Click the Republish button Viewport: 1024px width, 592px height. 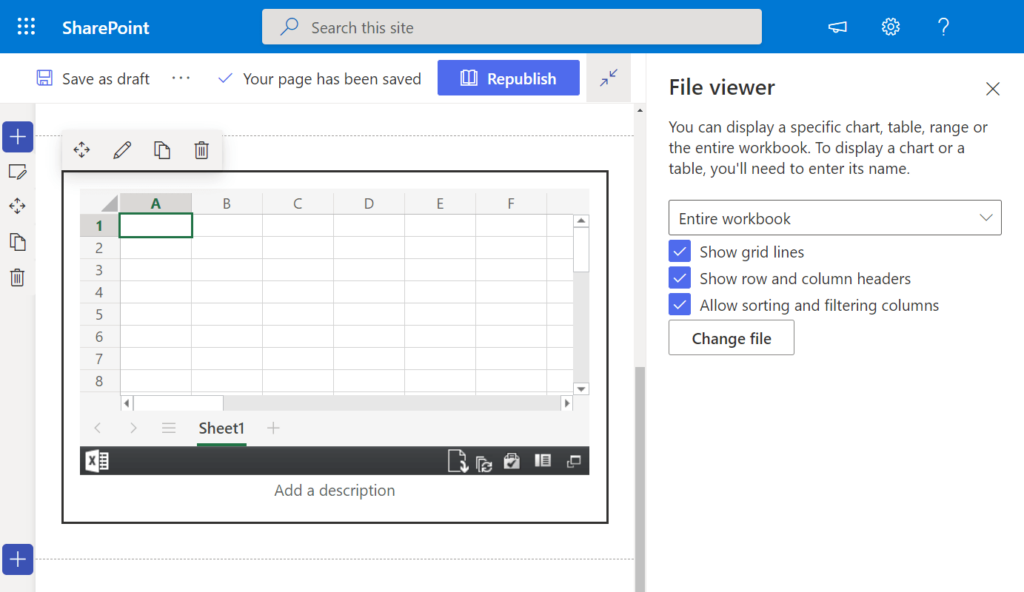(x=509, y=78)
